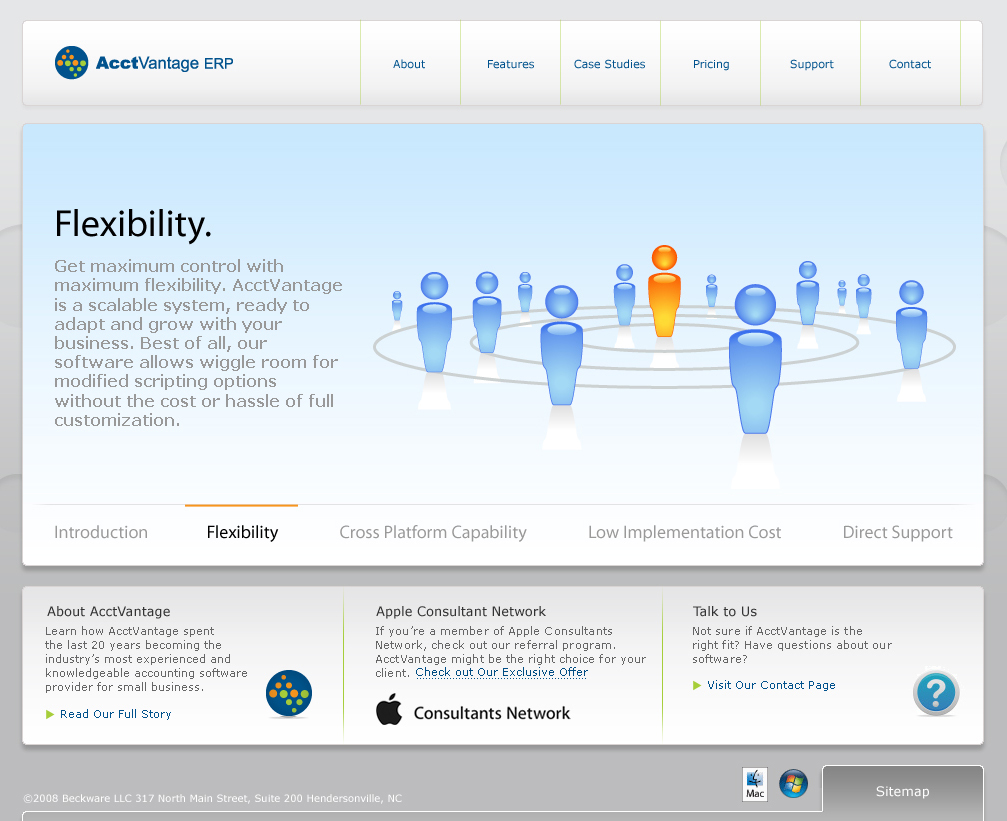This screenshot has width=1007, height=821.
Task: Click the orange person figure in illustration
Action: 664,291
